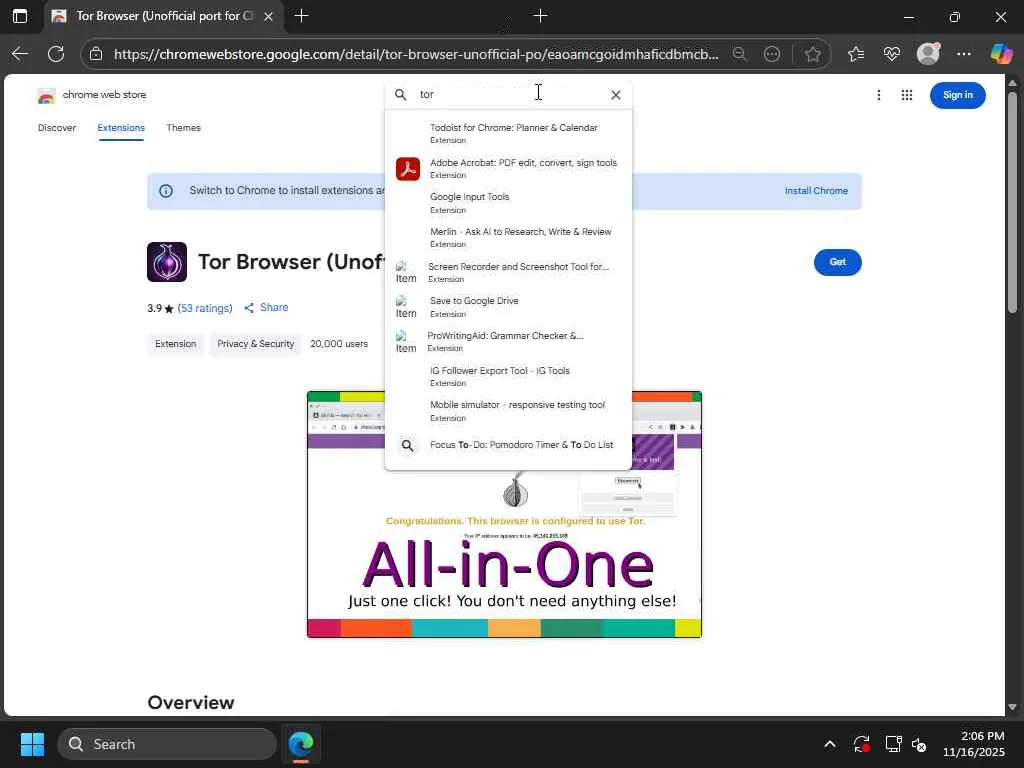Open the Windows Start menu
Image resolution: width=1024 pixels, height=768 pixels.
(x=32, y=744)
